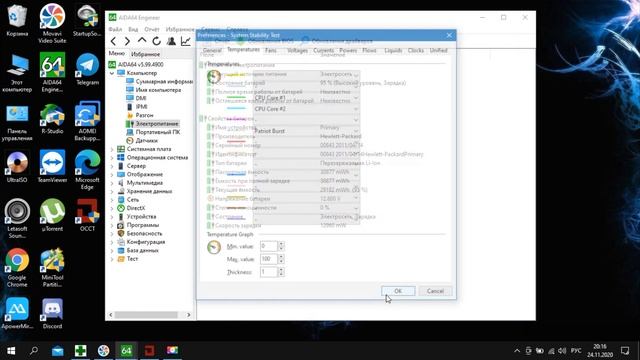640x360 pixels.
Task: Open Movavi Video Suite desktop icon
Action: [x=52, y=24]
